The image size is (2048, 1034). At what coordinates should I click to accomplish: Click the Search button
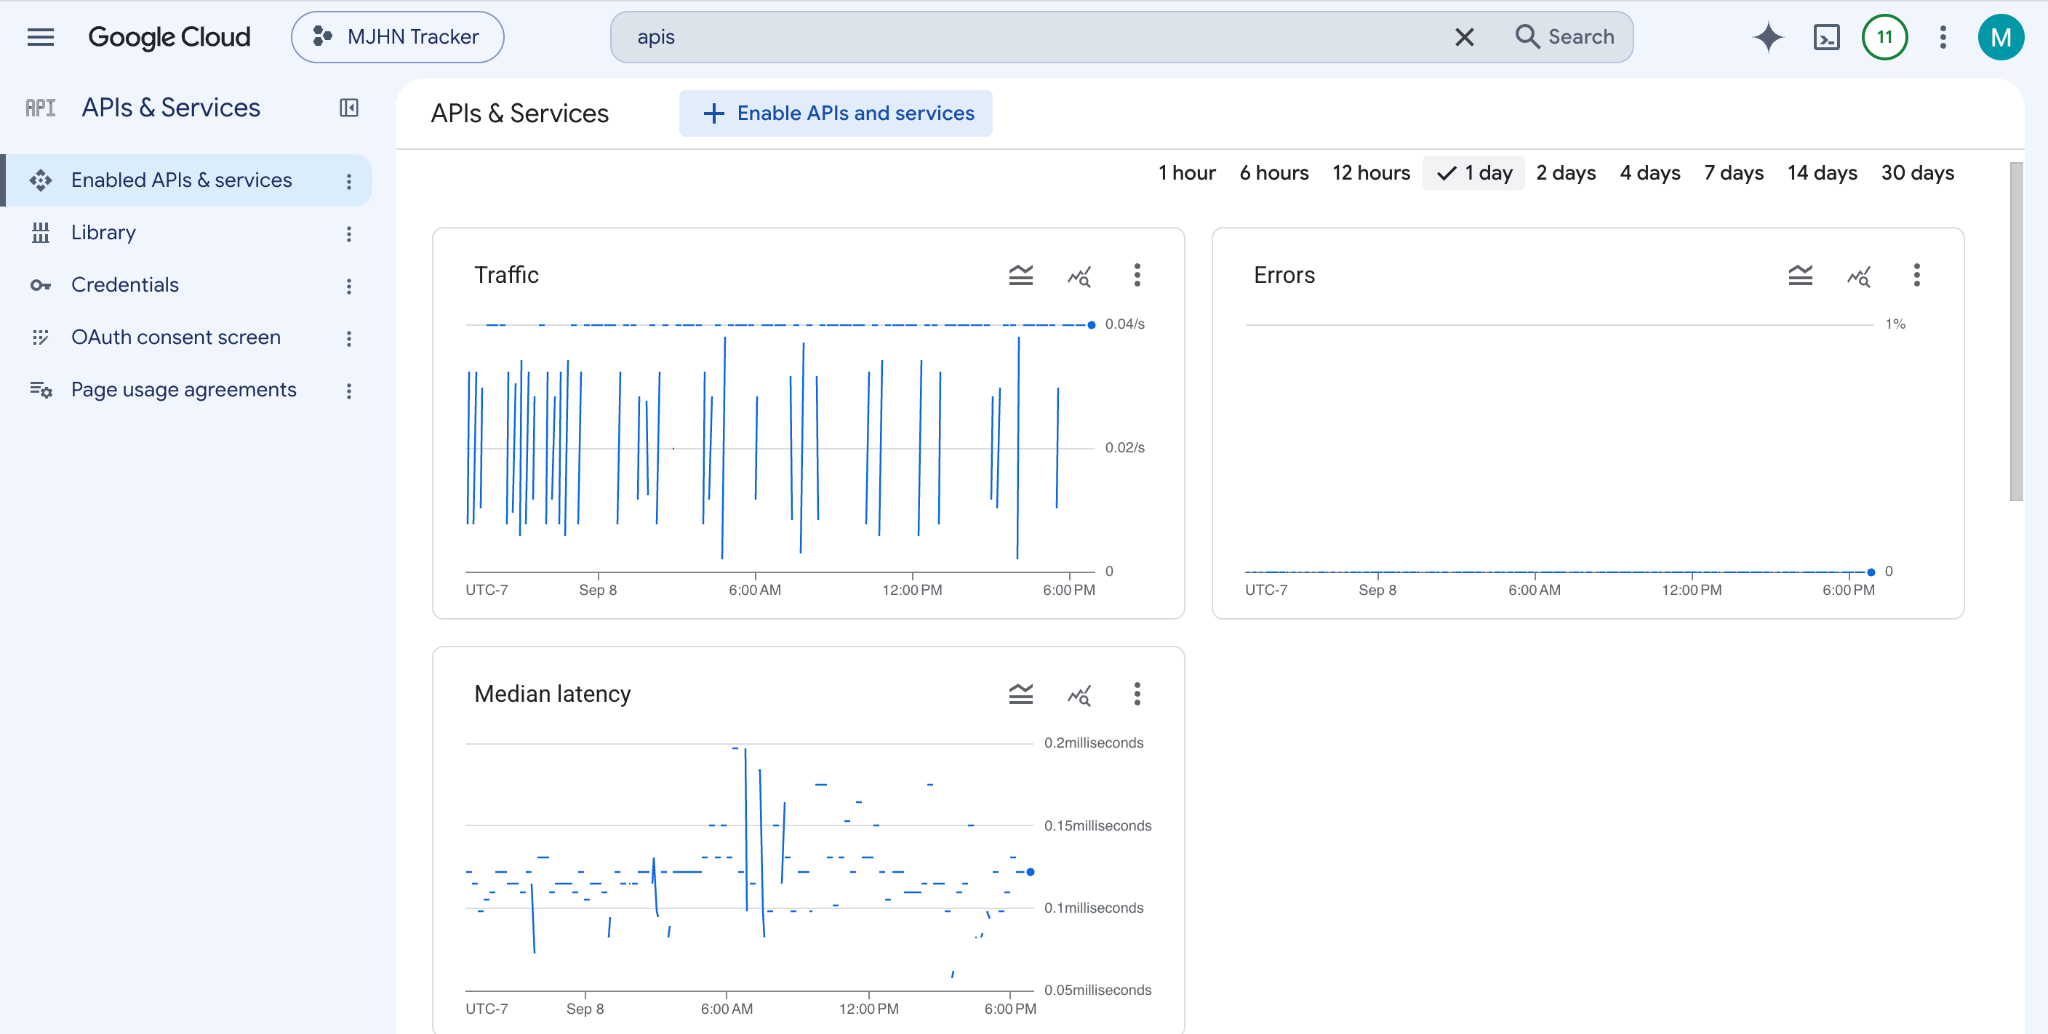[1565, 37]
